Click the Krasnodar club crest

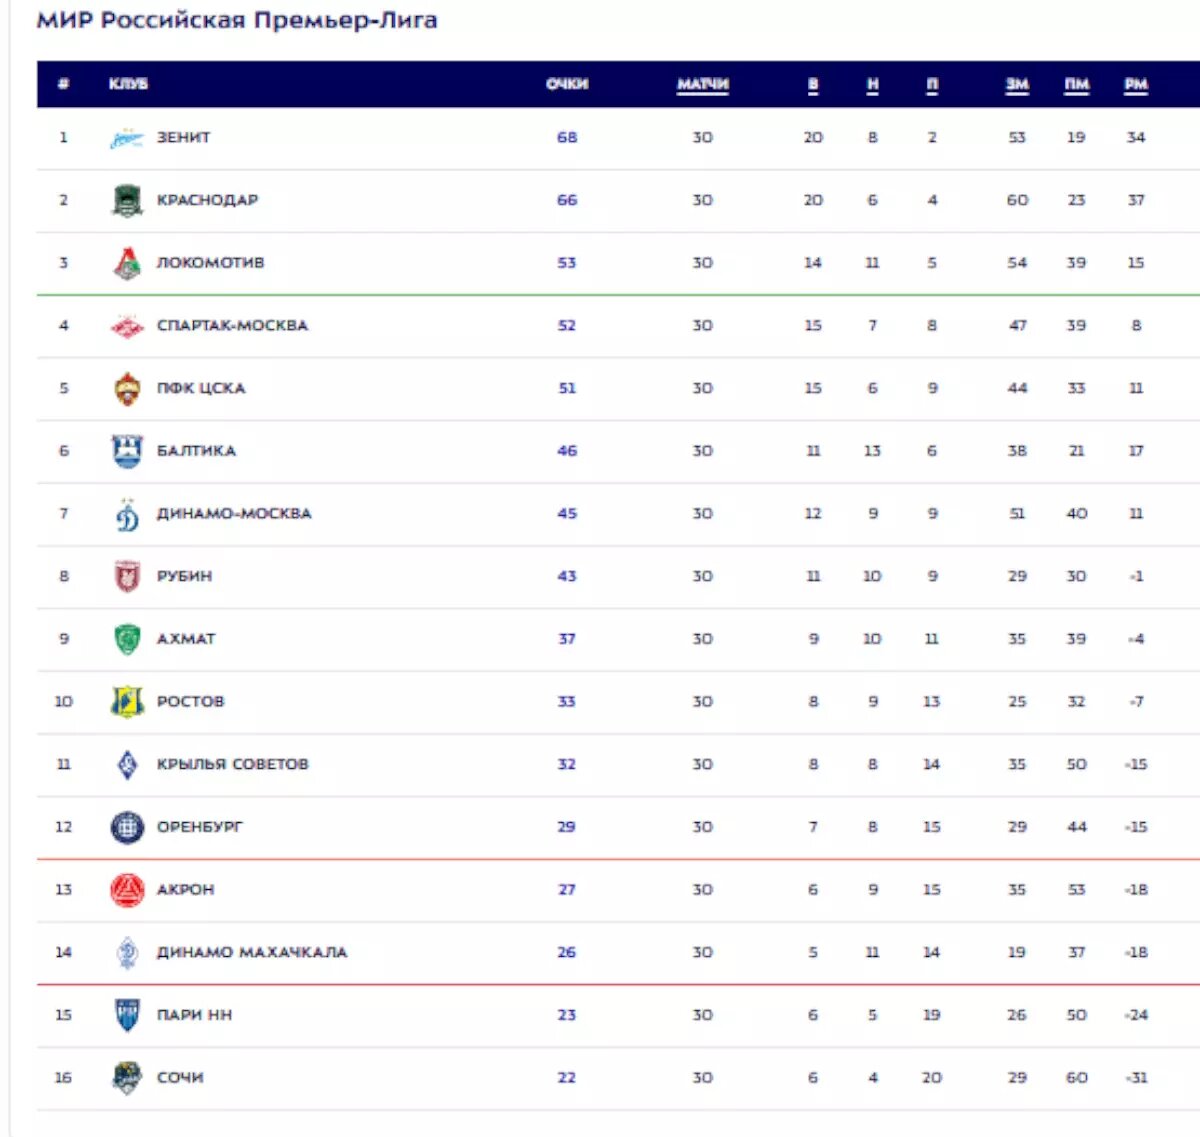pyautogui.click(x=127, y=200)
